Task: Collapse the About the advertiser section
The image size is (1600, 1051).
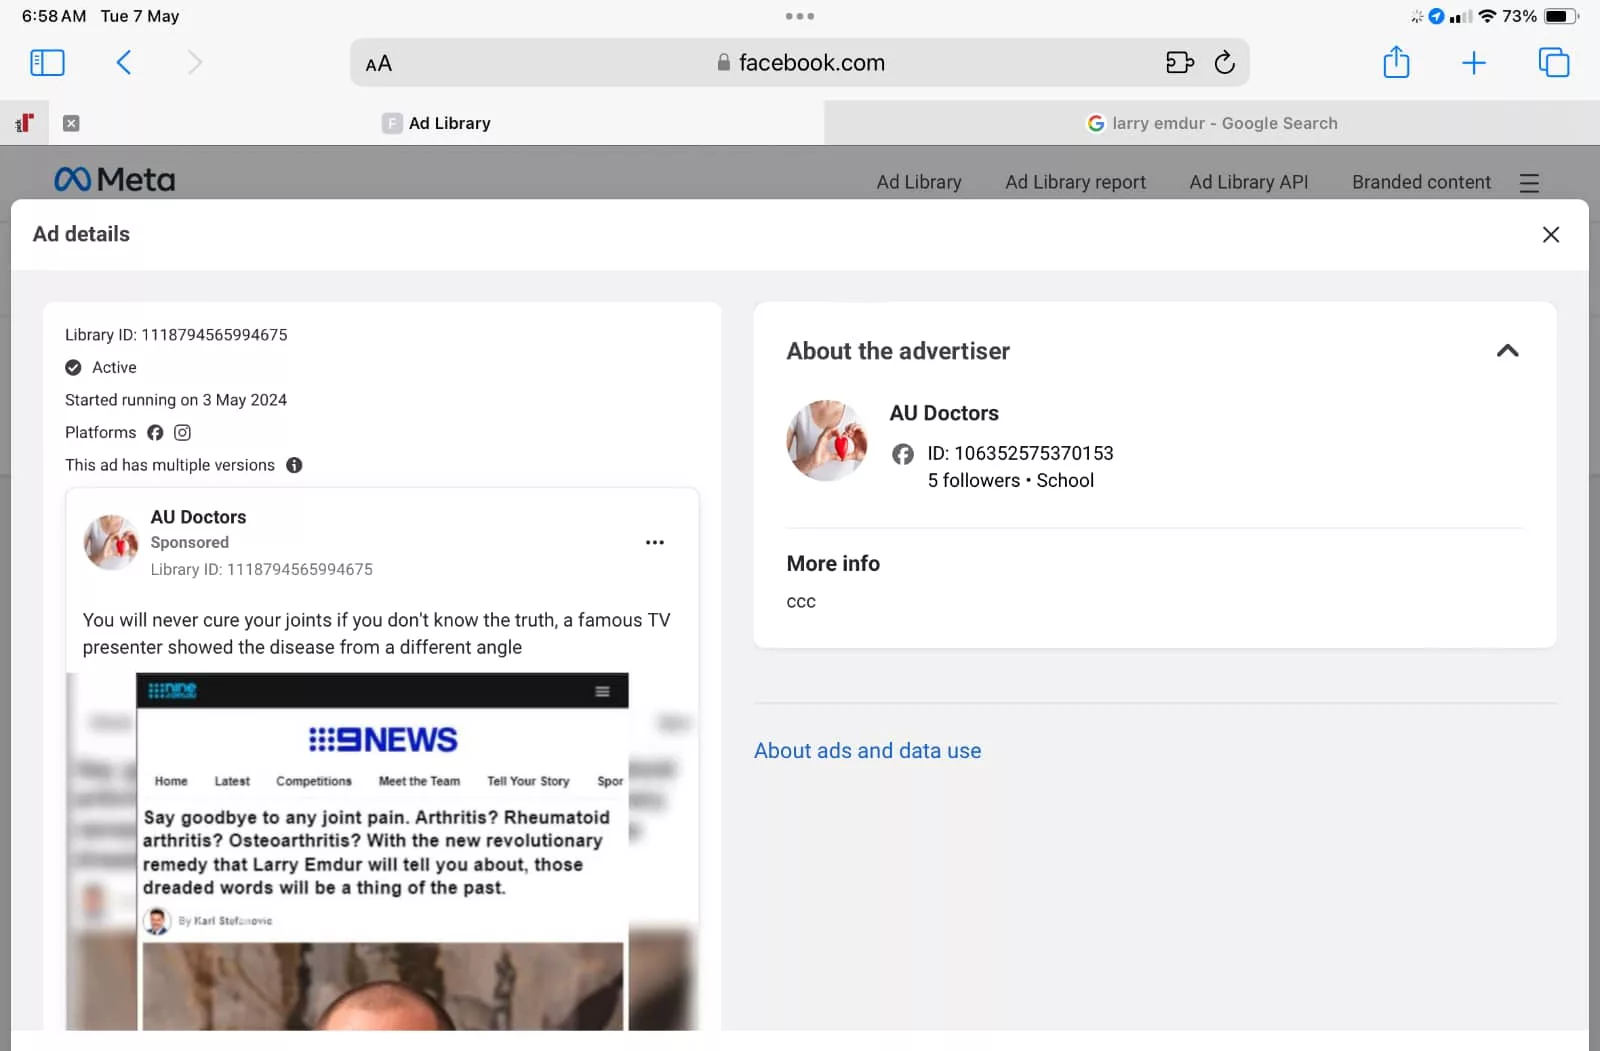Action: point(1507,351)
